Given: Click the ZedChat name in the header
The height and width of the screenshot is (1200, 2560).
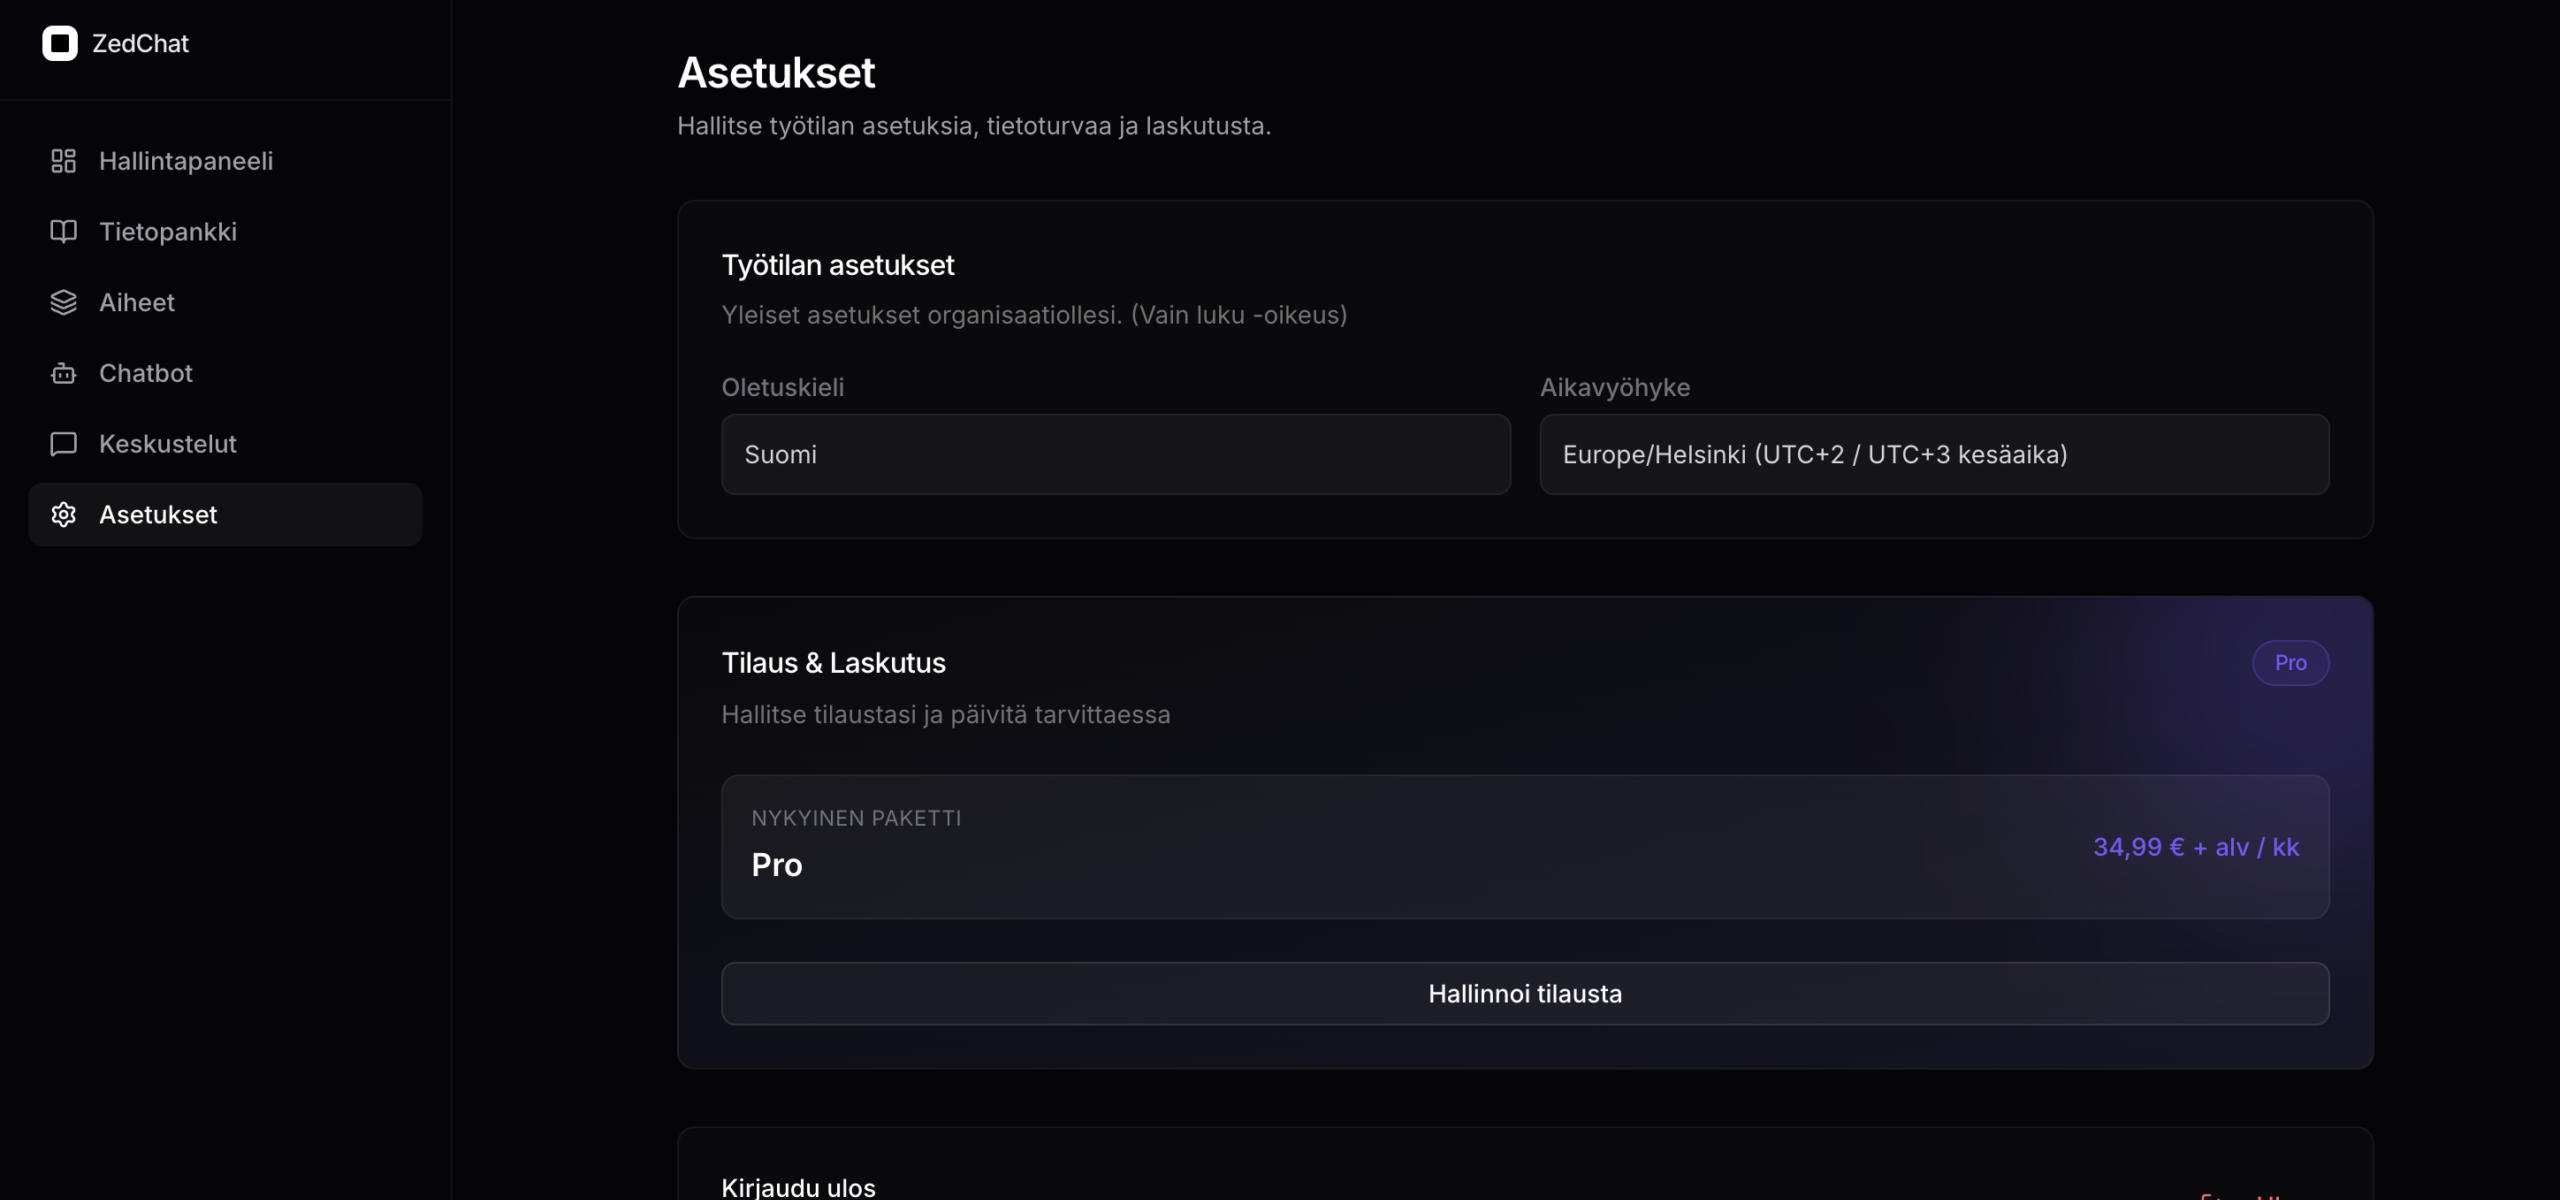Looking at the screenshot, I should (x=140, y=43).
